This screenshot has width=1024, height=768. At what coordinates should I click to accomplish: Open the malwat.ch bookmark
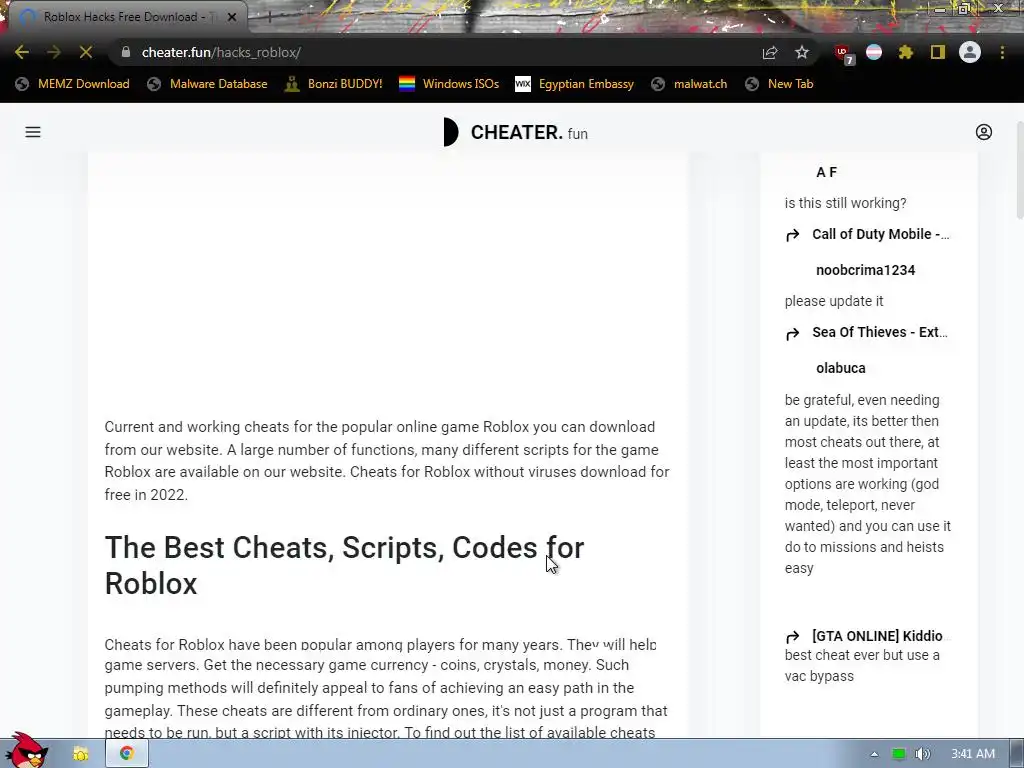tap(689, 84)
